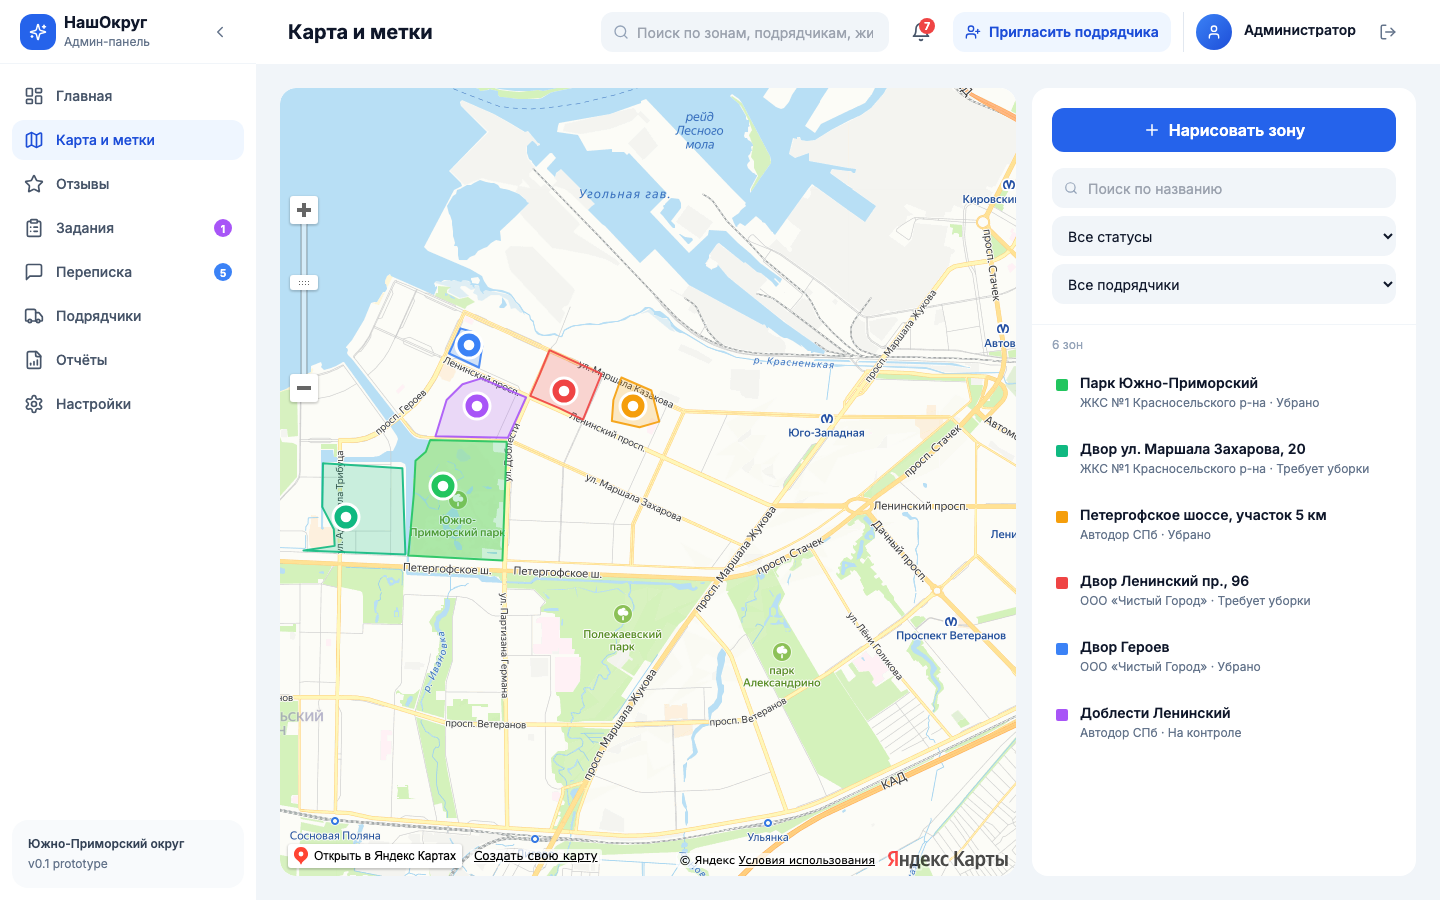Click the Администратор user avatar
Viewport: 1440px width, 900px height.
pyautogui.click(x=1214, y=32)
